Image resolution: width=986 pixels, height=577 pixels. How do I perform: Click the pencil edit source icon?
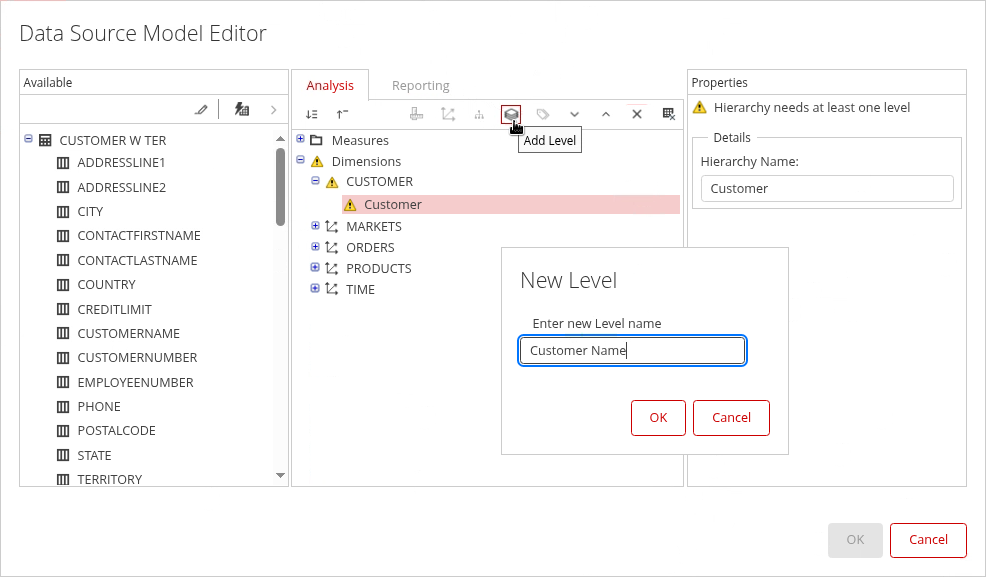click(202, 109)
